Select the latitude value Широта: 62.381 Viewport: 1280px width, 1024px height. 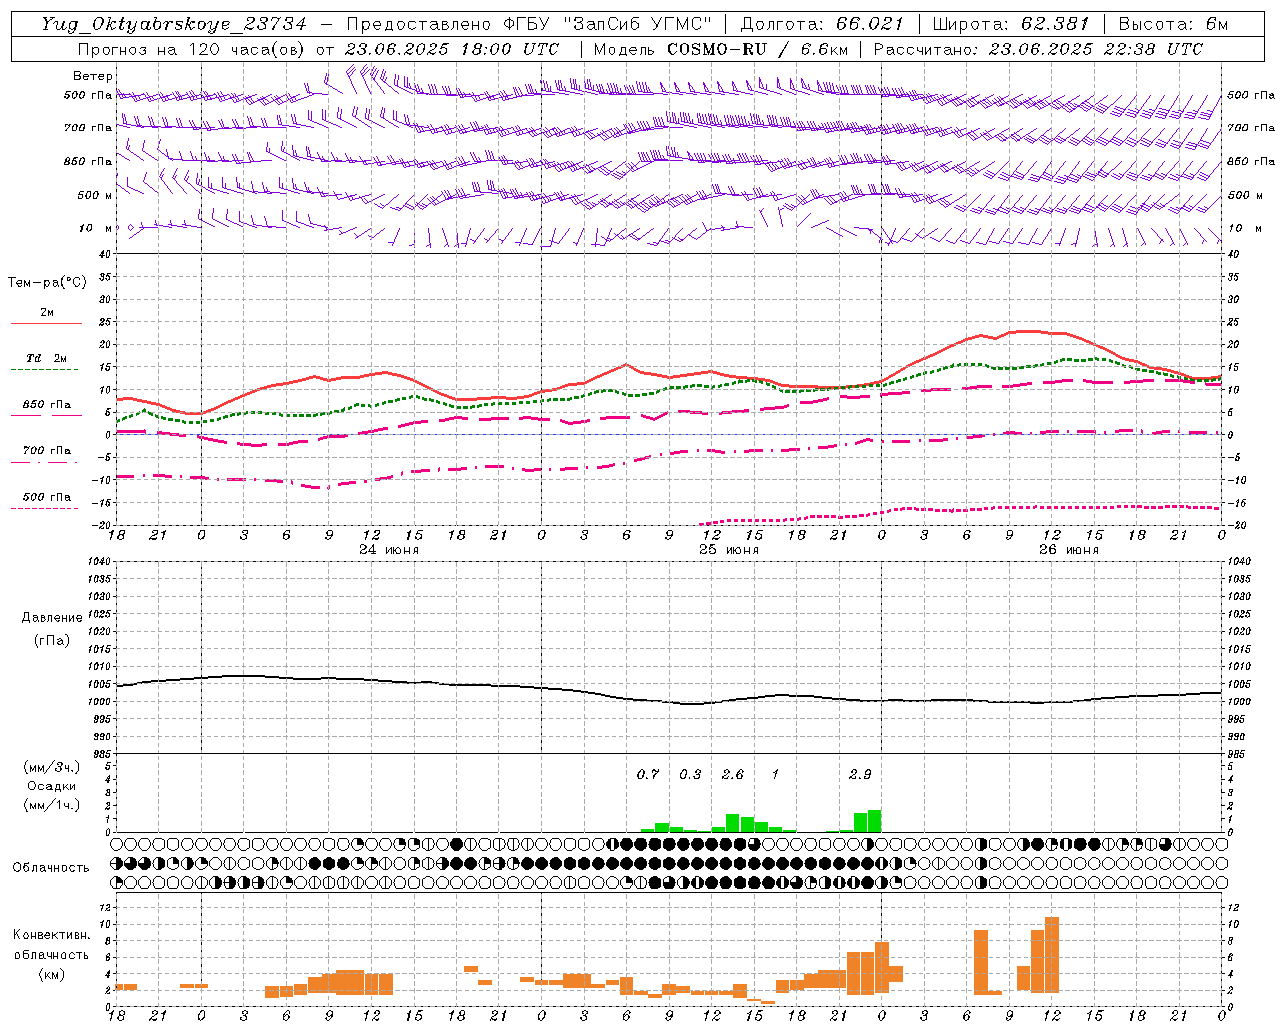[x=1010, y=24]
